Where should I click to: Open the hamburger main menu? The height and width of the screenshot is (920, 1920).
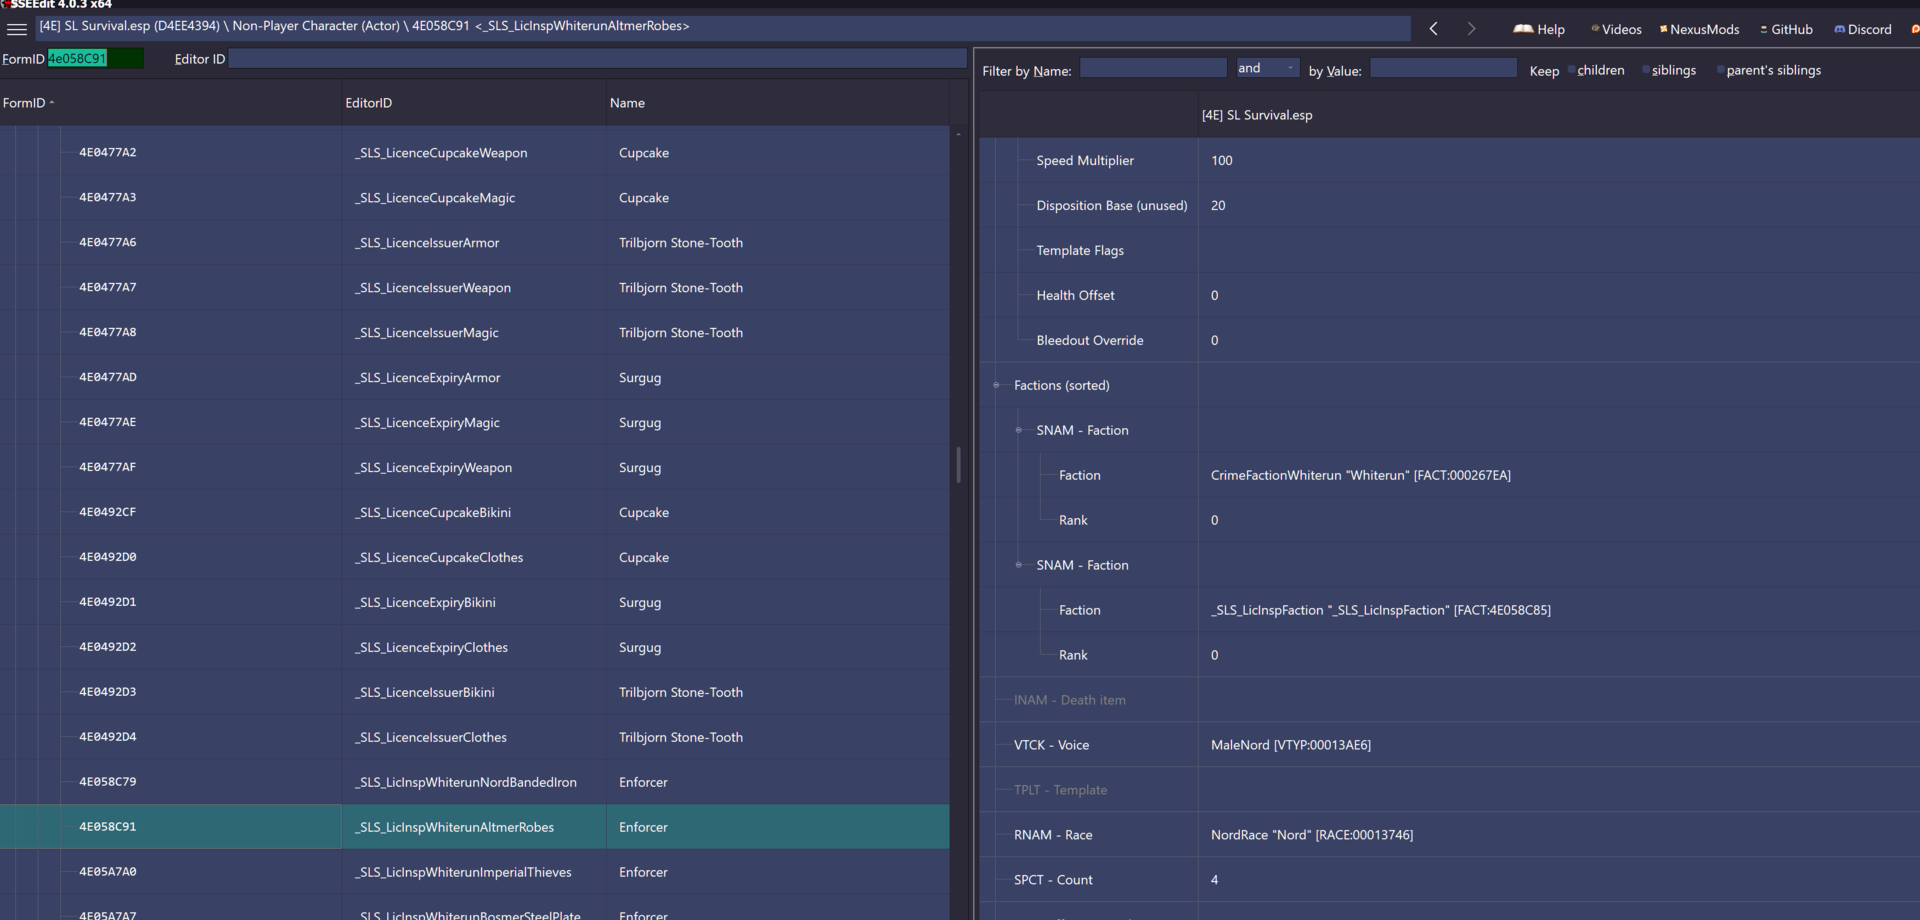pos(17,28)
